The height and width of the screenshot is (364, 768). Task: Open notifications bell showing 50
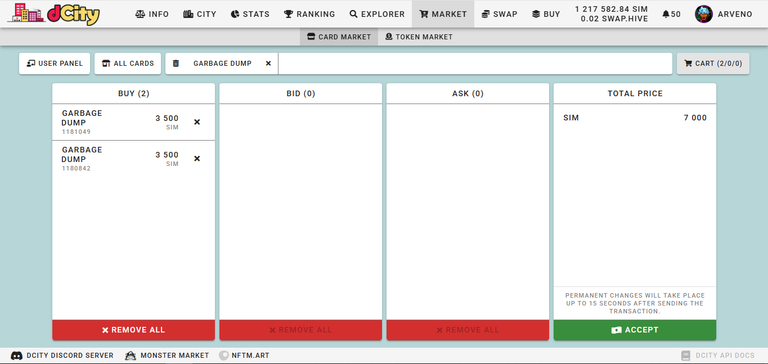point(671,14)
